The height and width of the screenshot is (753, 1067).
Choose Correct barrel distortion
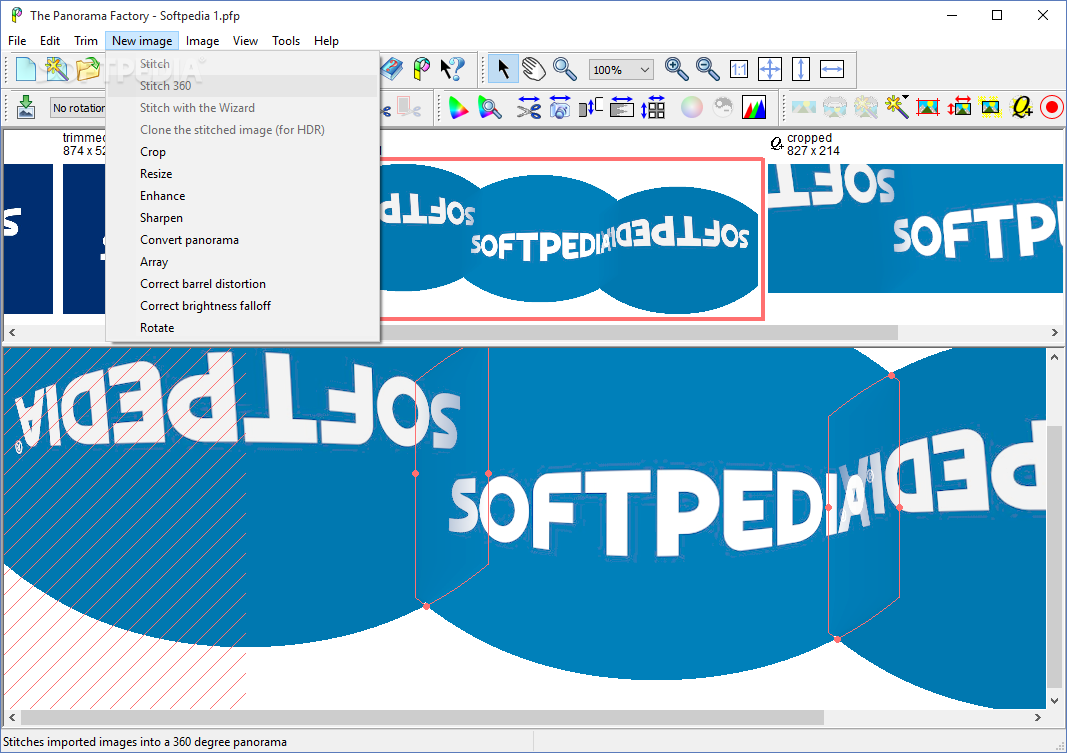coord(242,284)
